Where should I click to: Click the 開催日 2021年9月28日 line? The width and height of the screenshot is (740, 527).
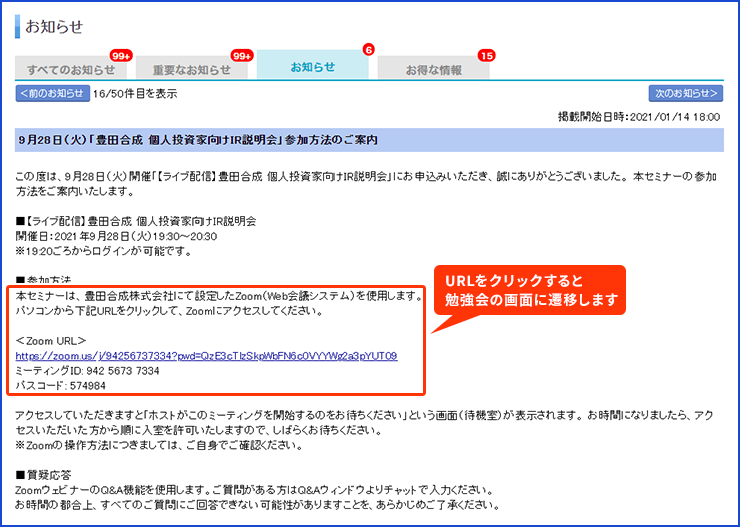(116, 236)
